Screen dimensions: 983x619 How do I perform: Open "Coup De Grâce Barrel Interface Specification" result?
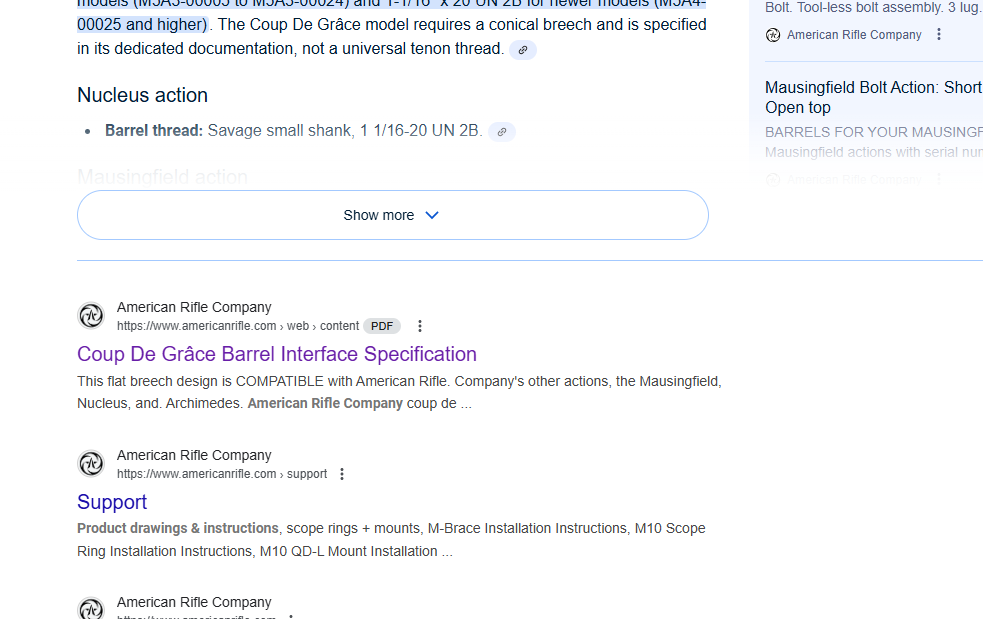(277, 354)
